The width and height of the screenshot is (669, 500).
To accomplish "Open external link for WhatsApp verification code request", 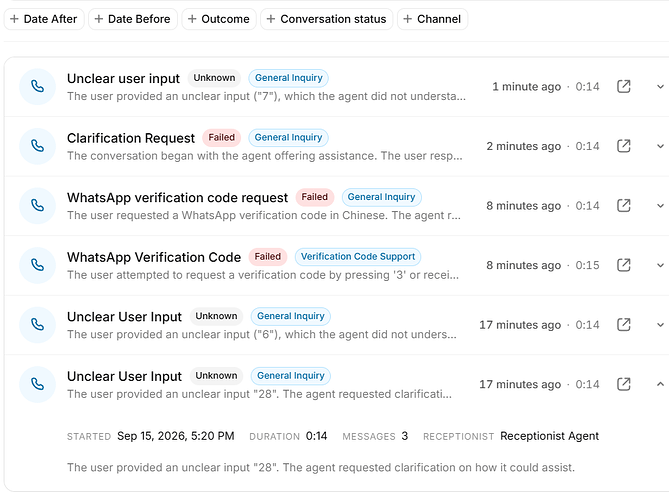I will [623, 206].
